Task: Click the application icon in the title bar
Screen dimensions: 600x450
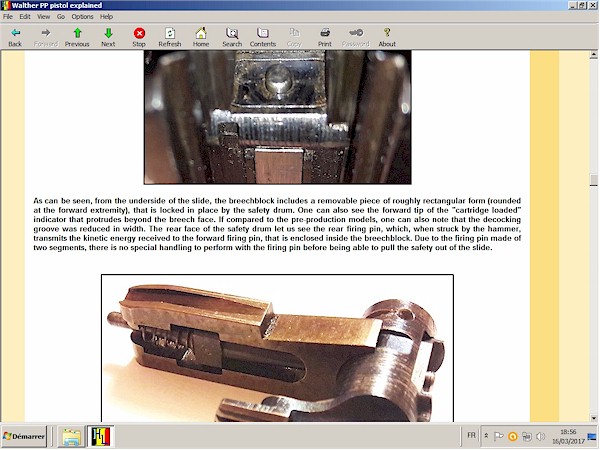Action: [6, 5]
